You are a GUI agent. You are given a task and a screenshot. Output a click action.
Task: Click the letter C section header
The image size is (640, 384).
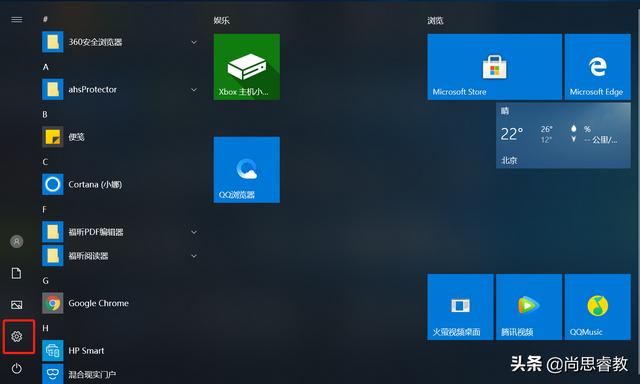coord(45,162)
